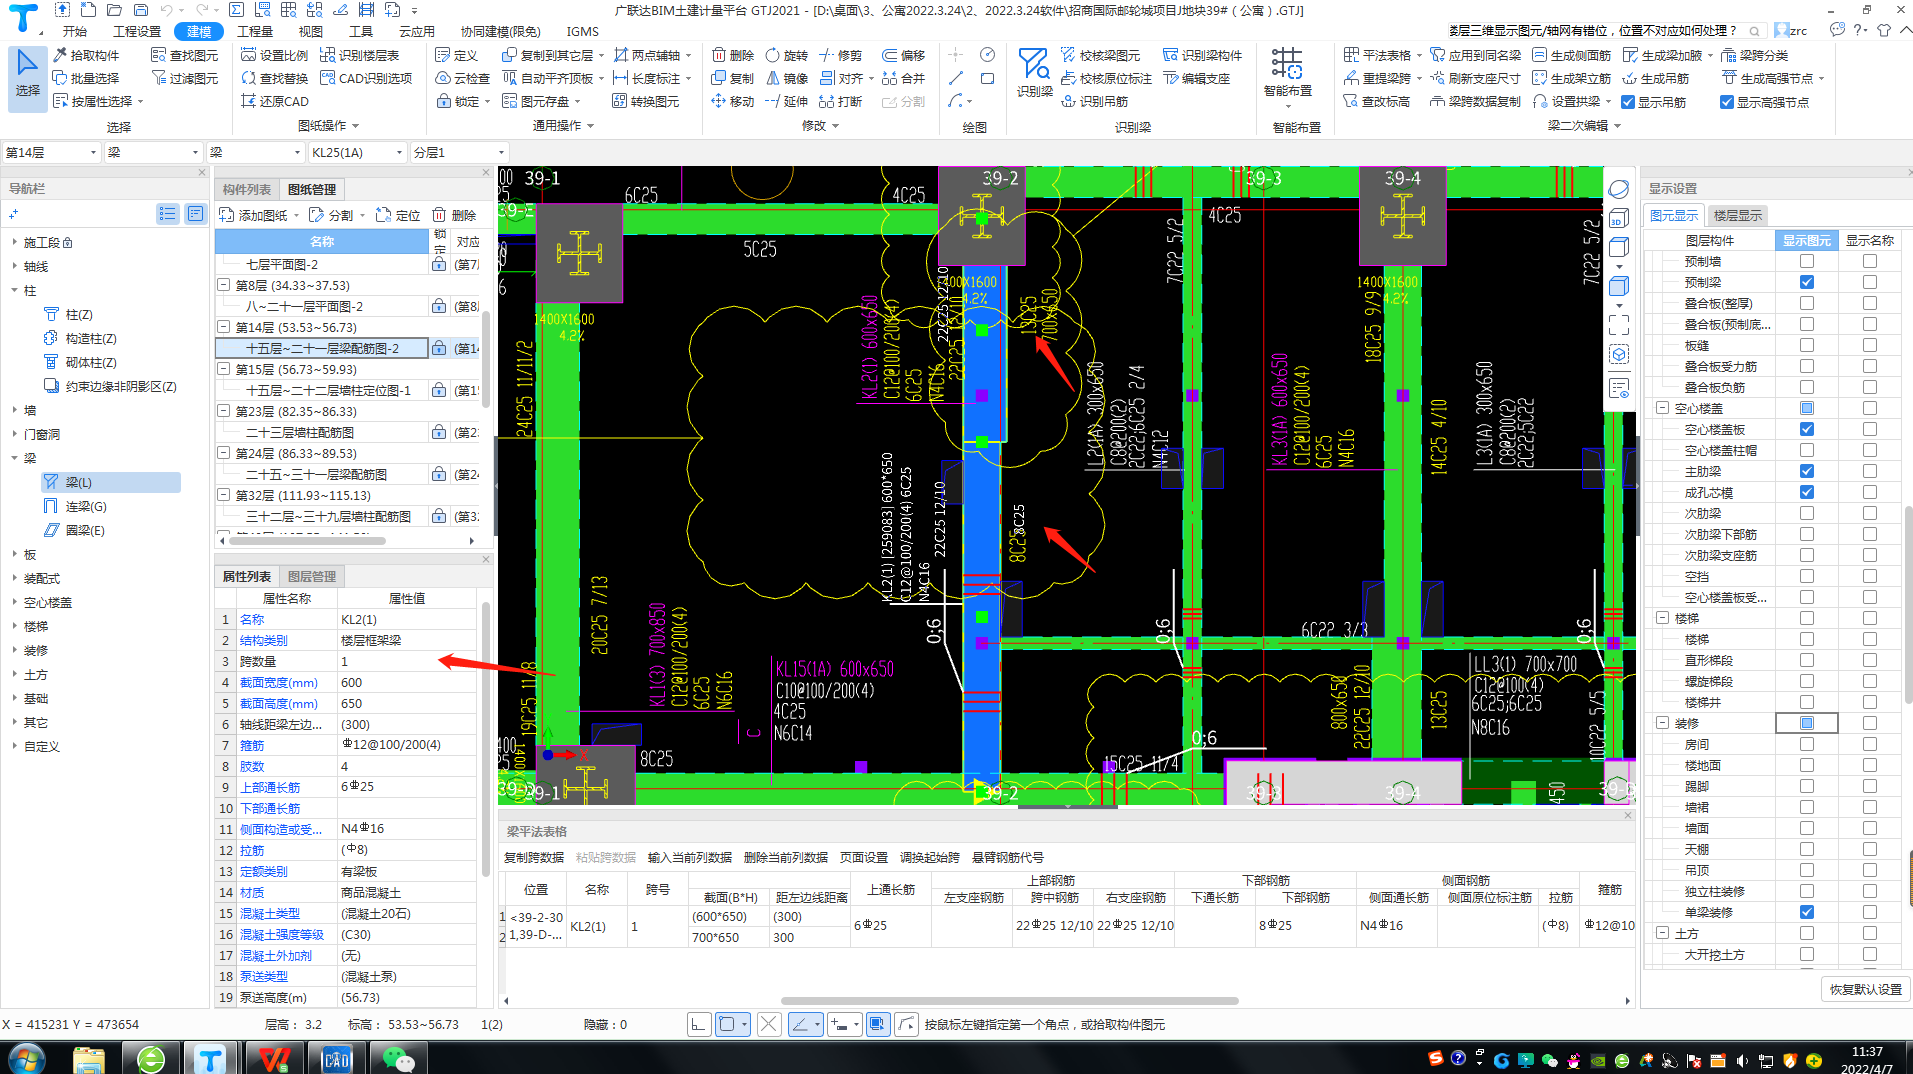Click the full-screen extents icon beside canvas
This screenshot has width=1913, height=1074.
[1619, 325]
